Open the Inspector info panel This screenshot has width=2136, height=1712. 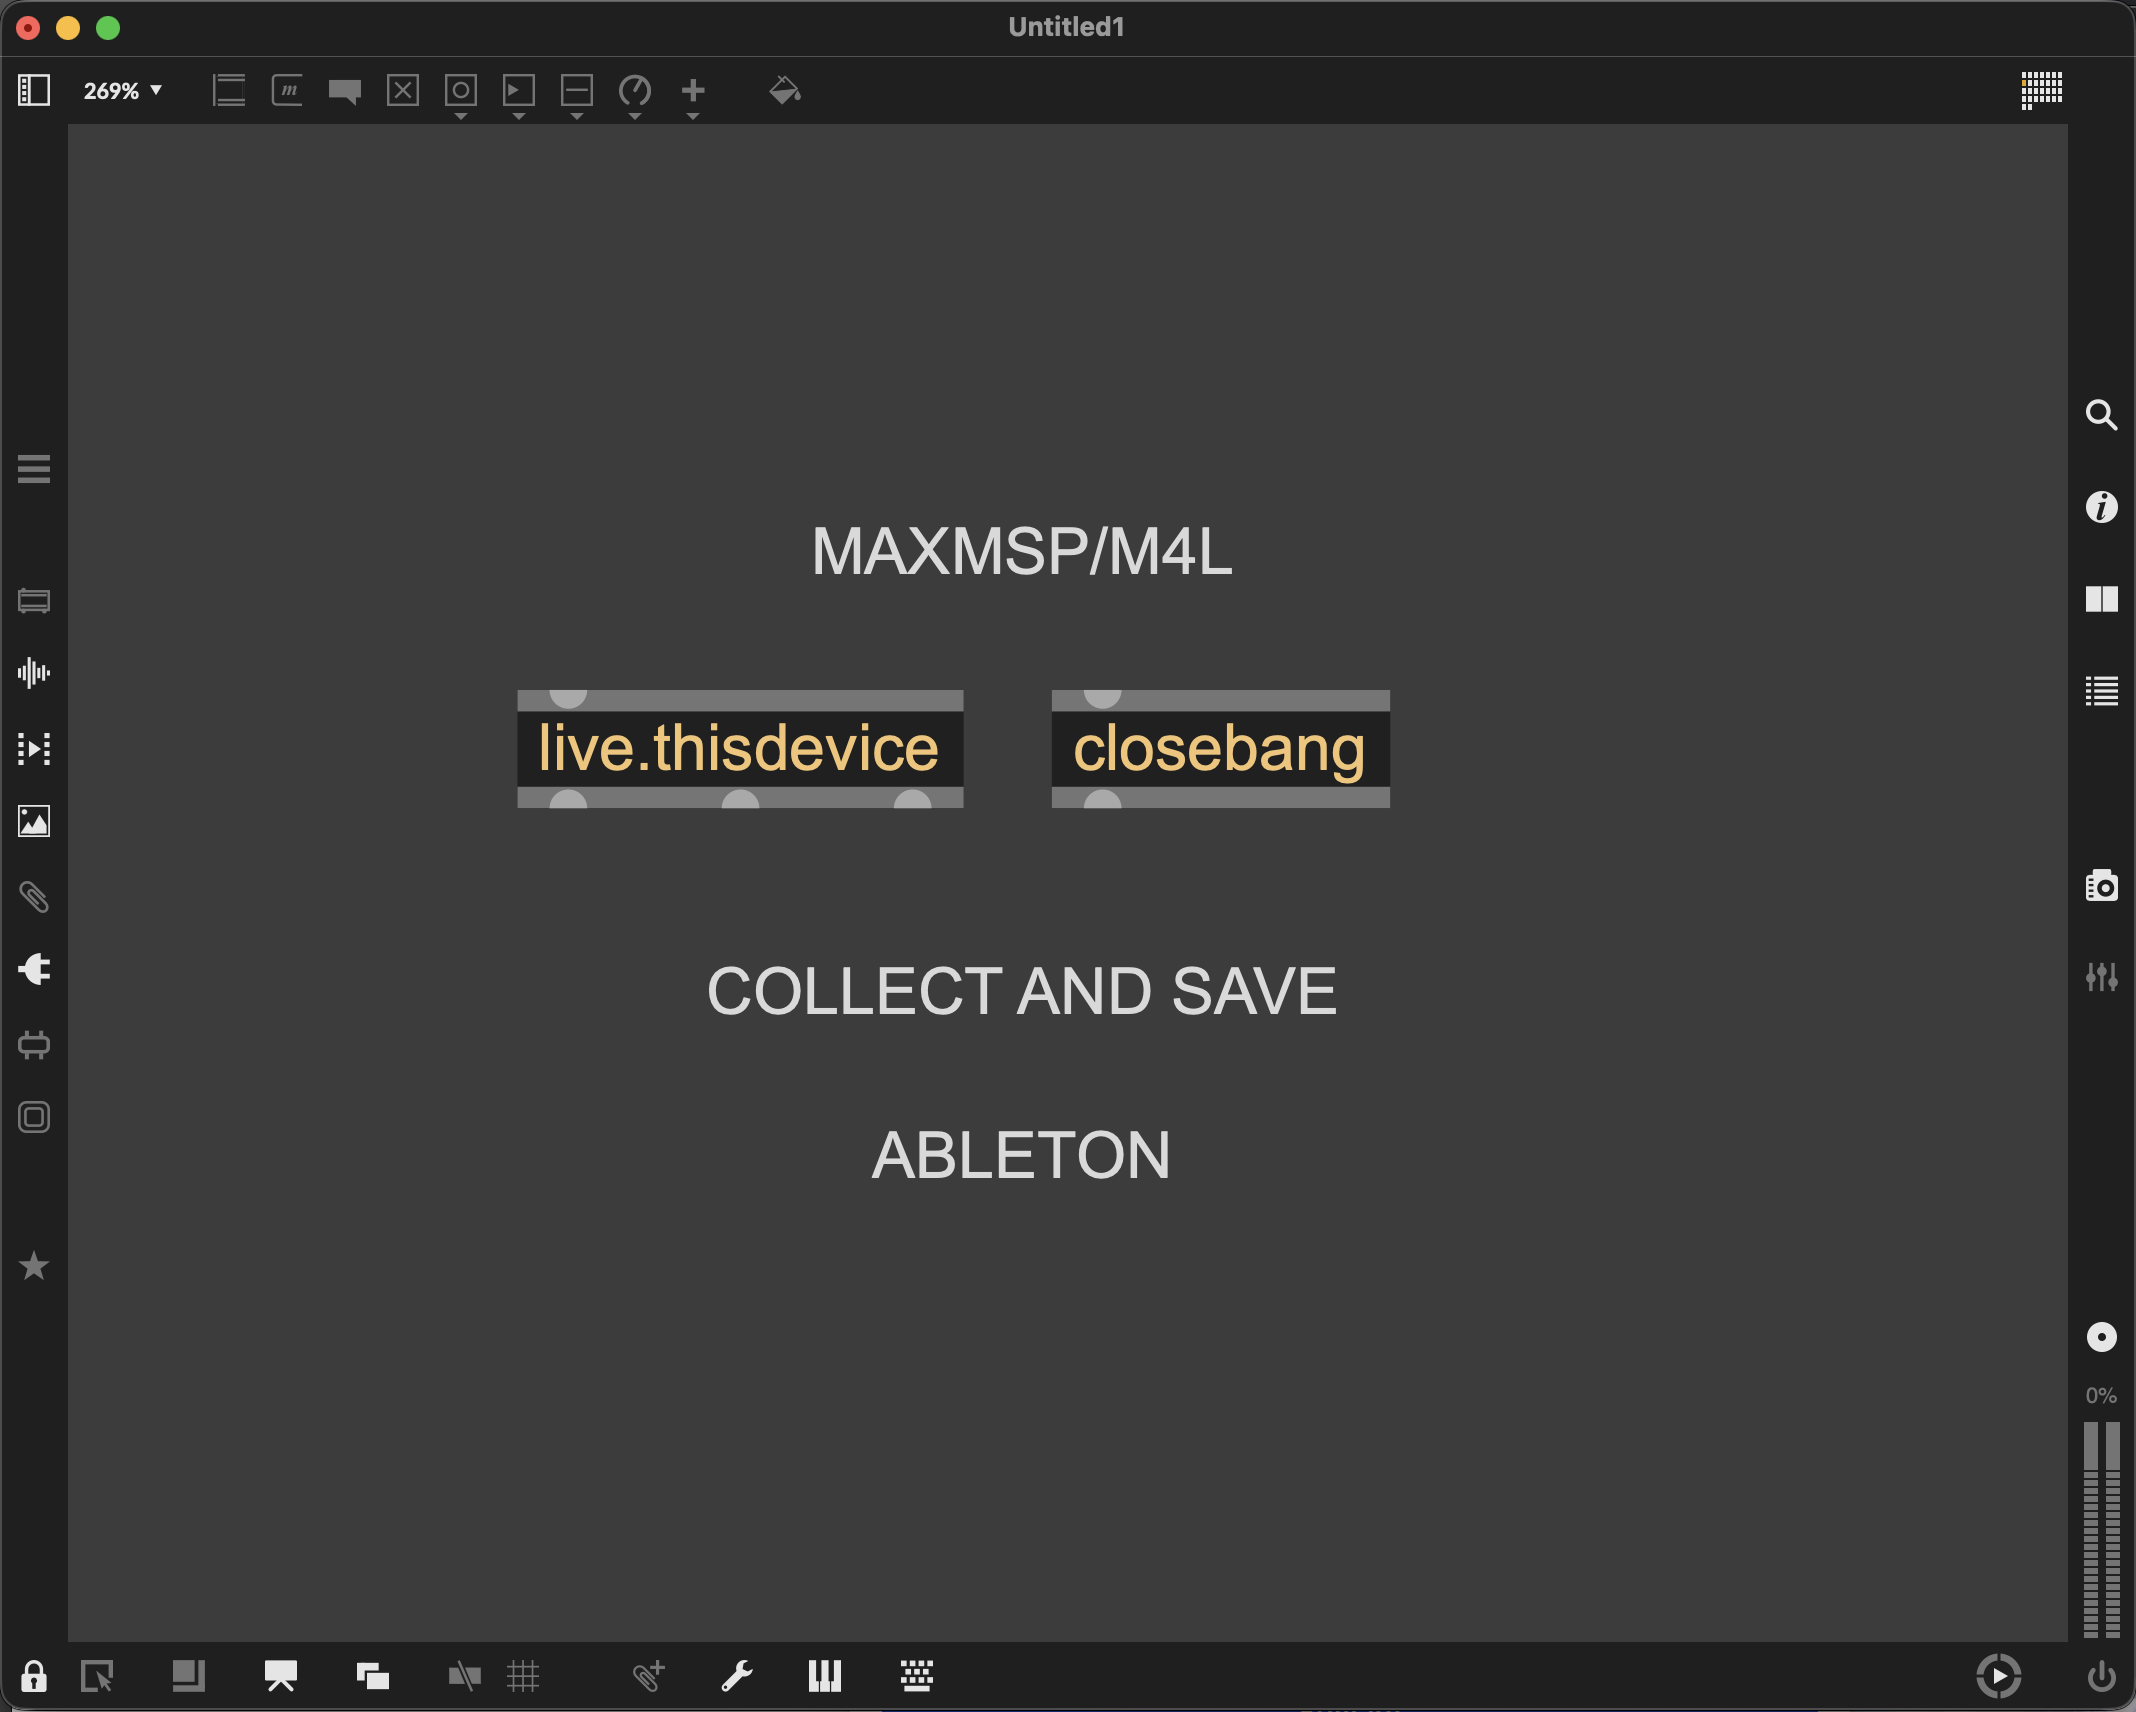2101,507
